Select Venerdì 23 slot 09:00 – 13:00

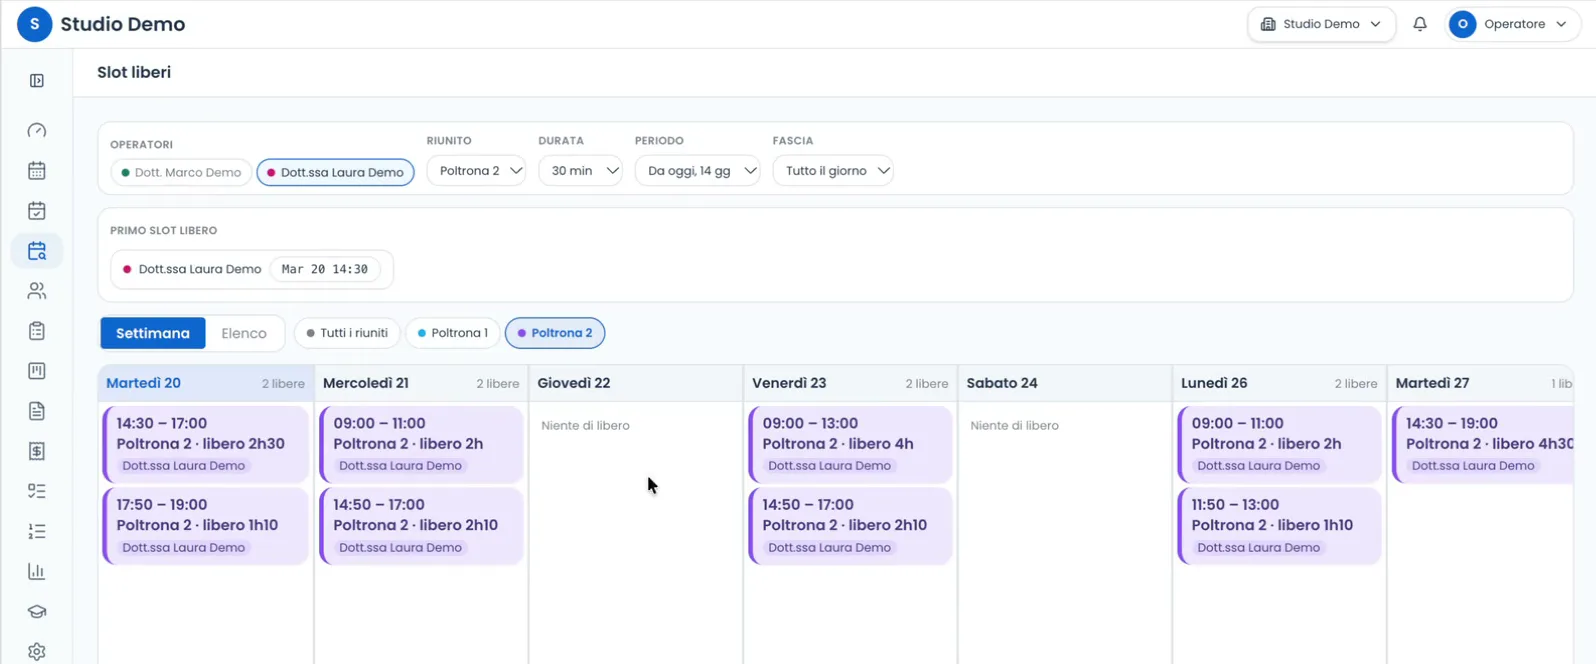click(850, 444)
